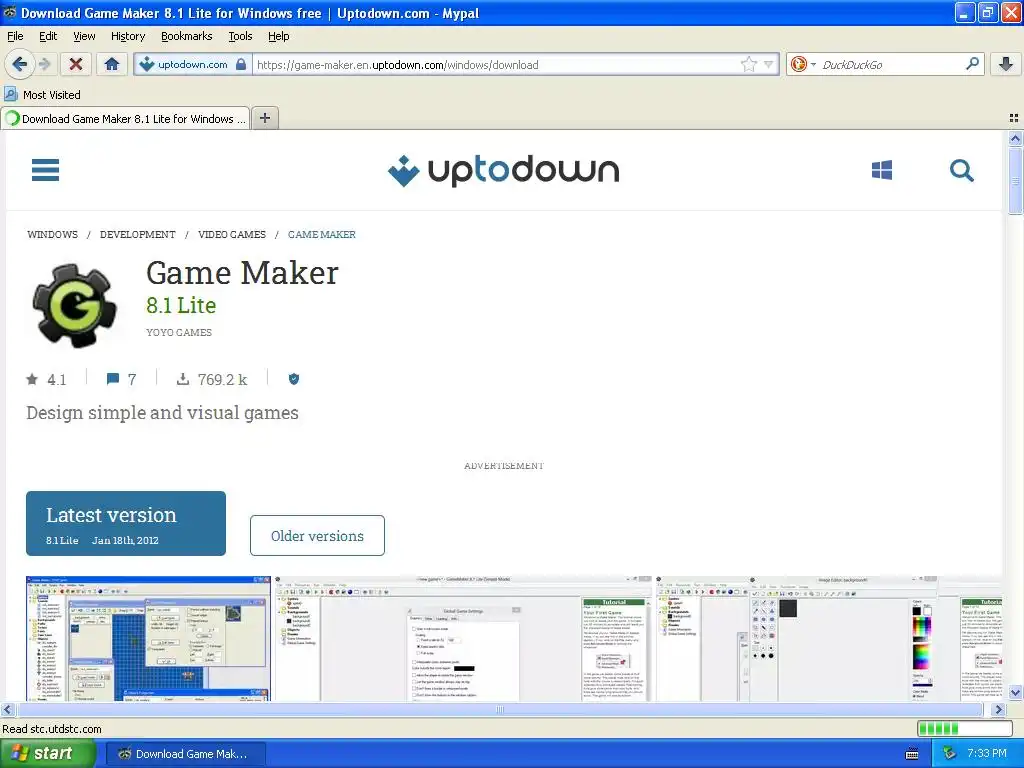Click the Windows start button

click(x=47, y=754)
